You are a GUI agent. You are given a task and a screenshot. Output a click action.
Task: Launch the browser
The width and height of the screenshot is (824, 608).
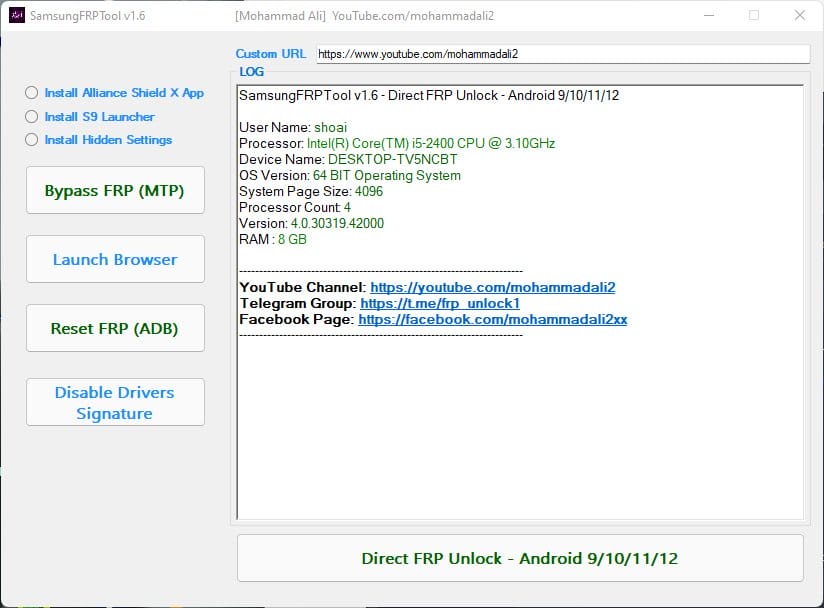coord(114,259)
